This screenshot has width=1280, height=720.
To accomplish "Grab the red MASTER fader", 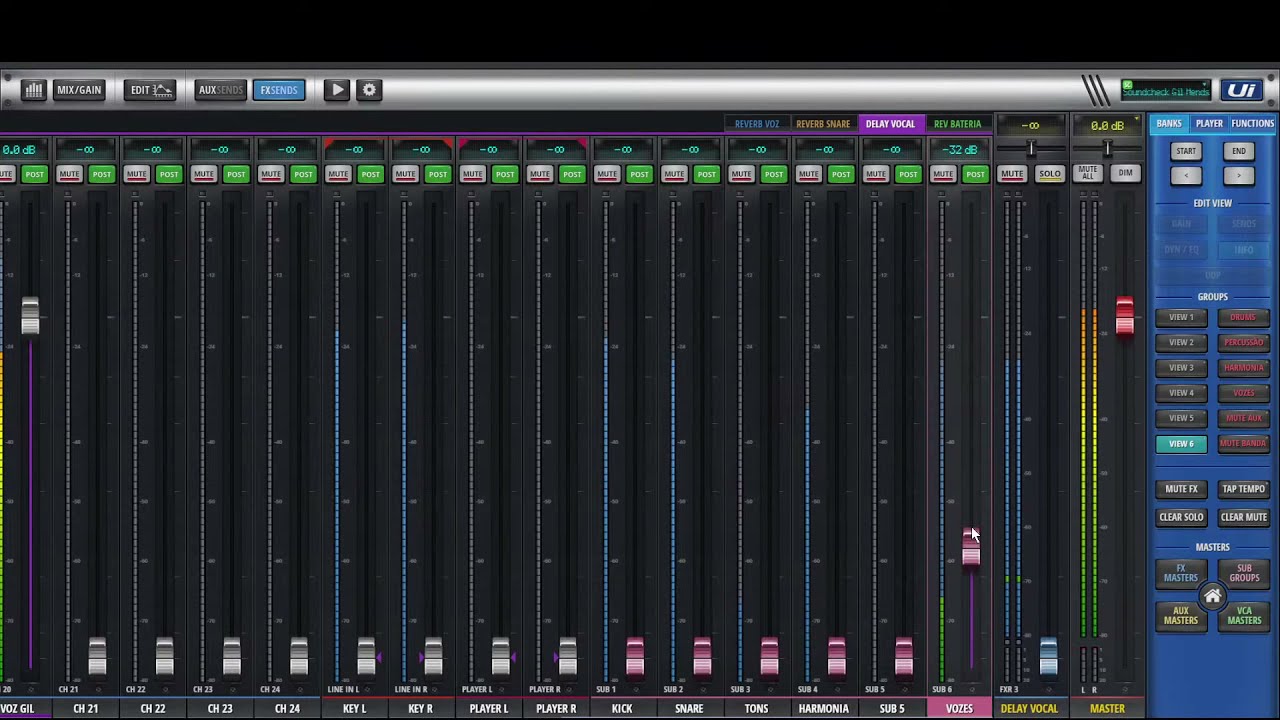I will coord(1124,316).
